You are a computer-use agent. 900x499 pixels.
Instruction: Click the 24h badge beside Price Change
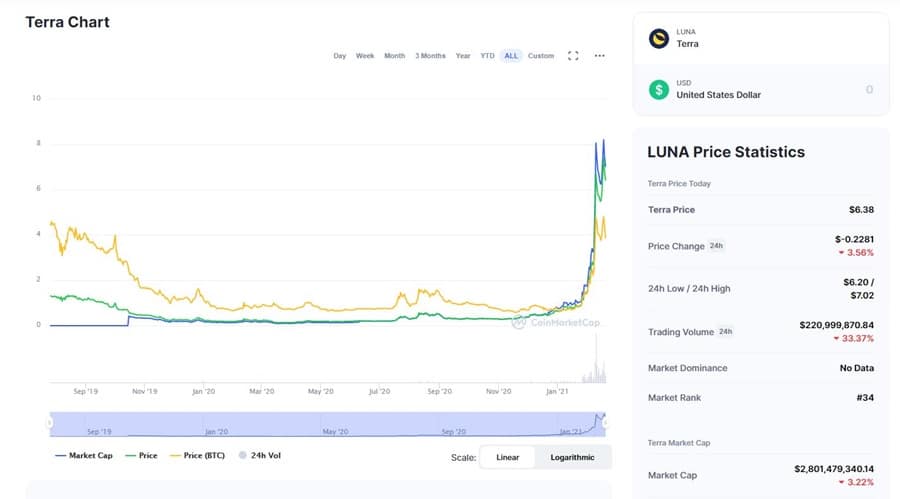click(717, 245)
